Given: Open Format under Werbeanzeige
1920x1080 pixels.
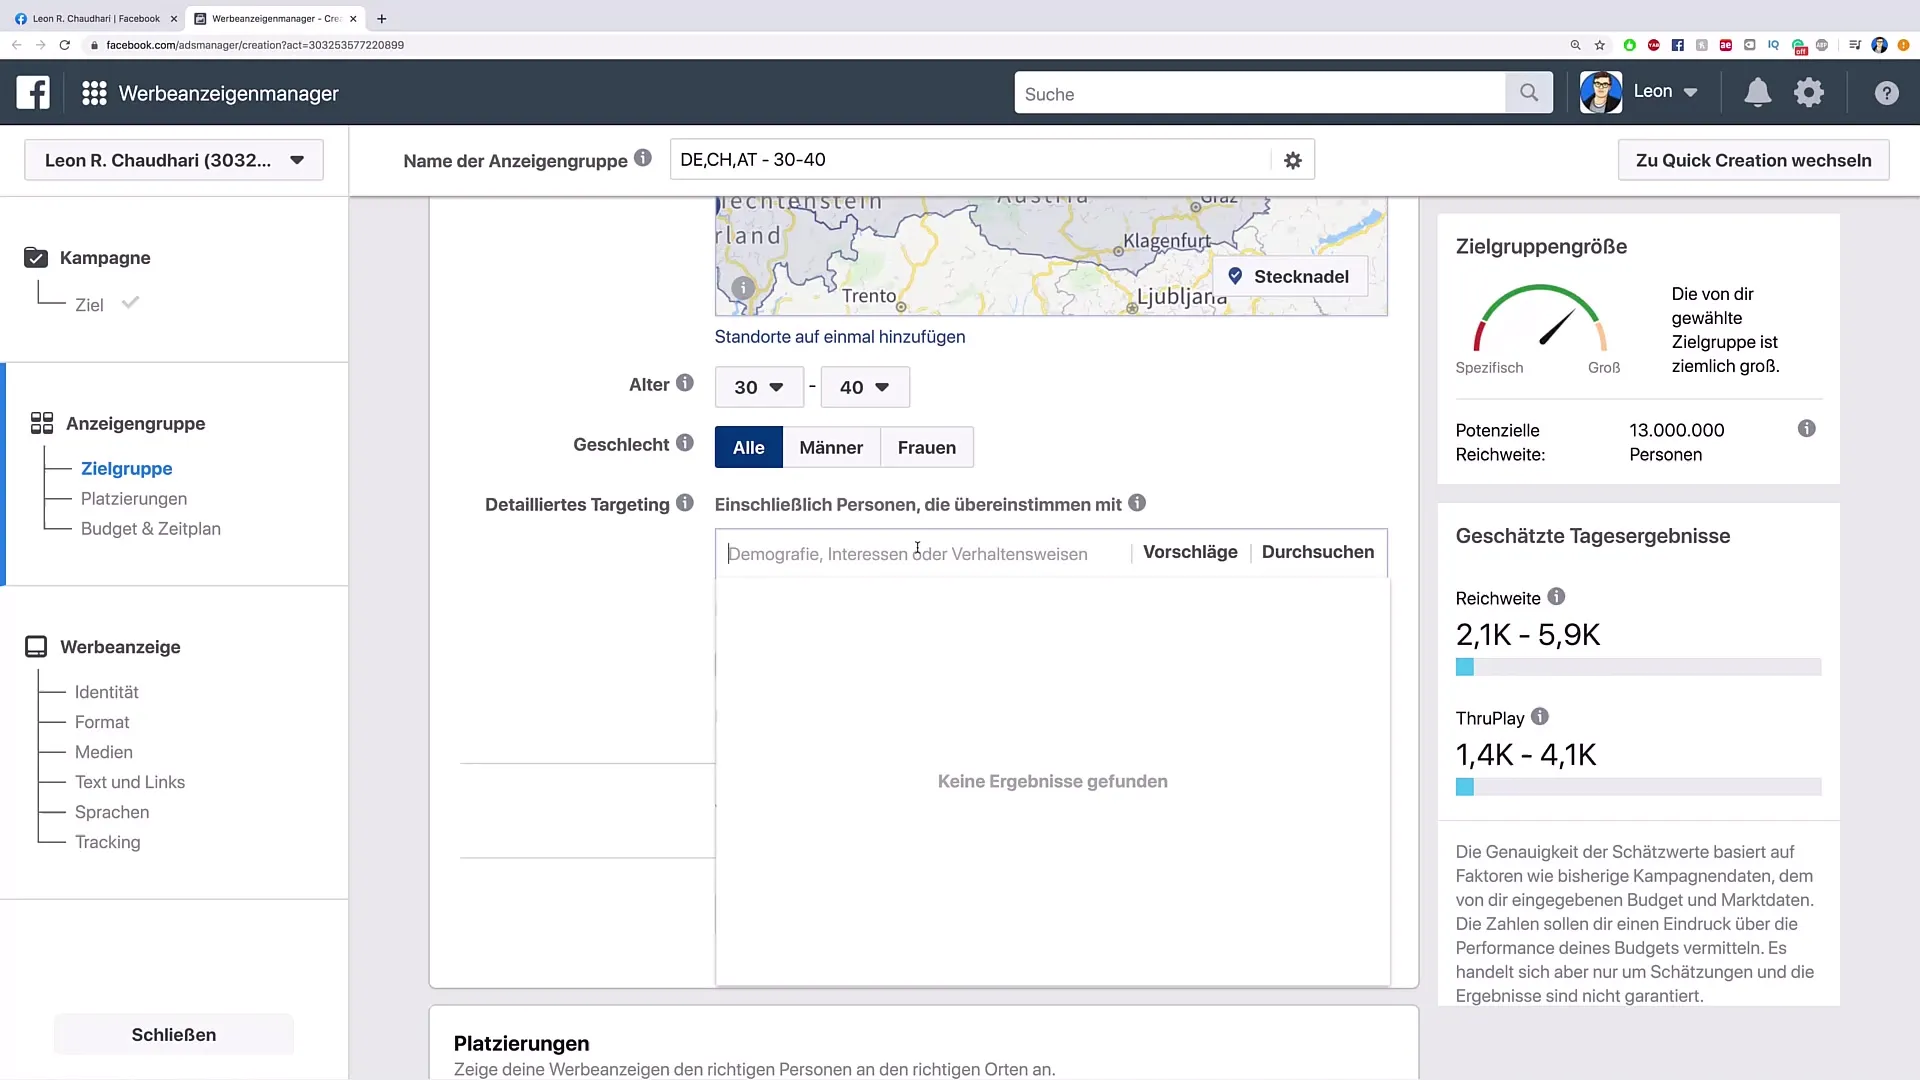Looking at the screenshot, I should click(102, 722).
